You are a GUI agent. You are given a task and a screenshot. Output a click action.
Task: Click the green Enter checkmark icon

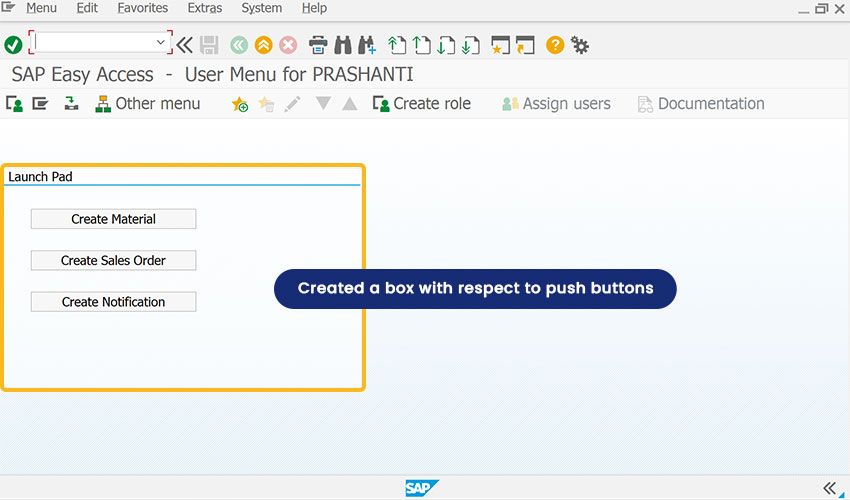pyautogui.click(x=13, y=45)
